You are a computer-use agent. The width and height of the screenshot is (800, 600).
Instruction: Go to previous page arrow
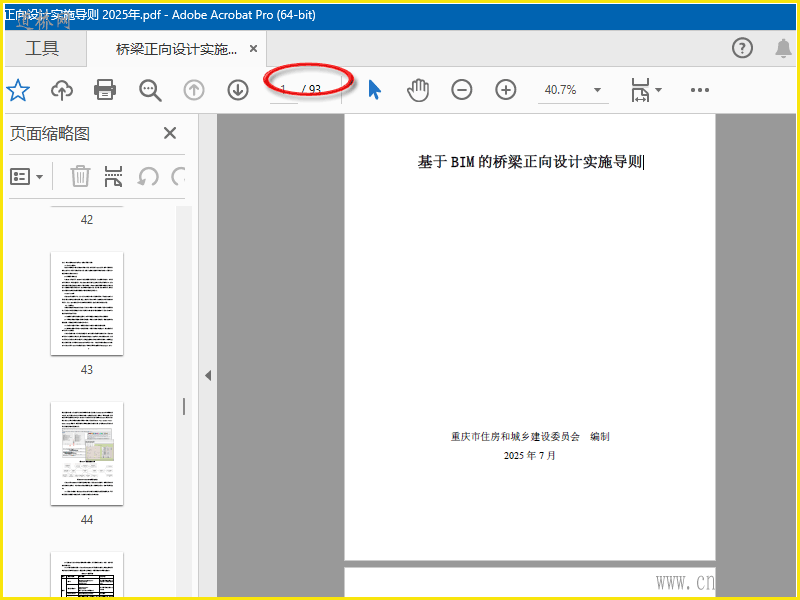point(194,90)
